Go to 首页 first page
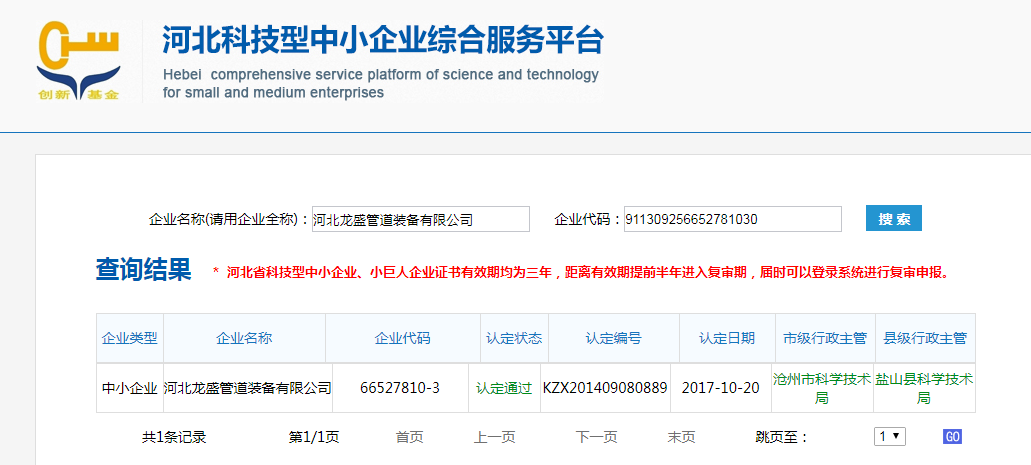The image size is (1031, 465). [x=409, y=437]
